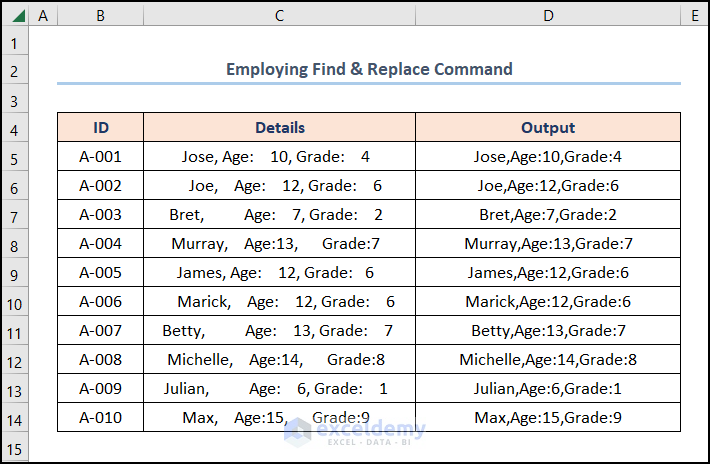Click the title cell 'Employing Find & Replace Command'

[x=369, y=69]
